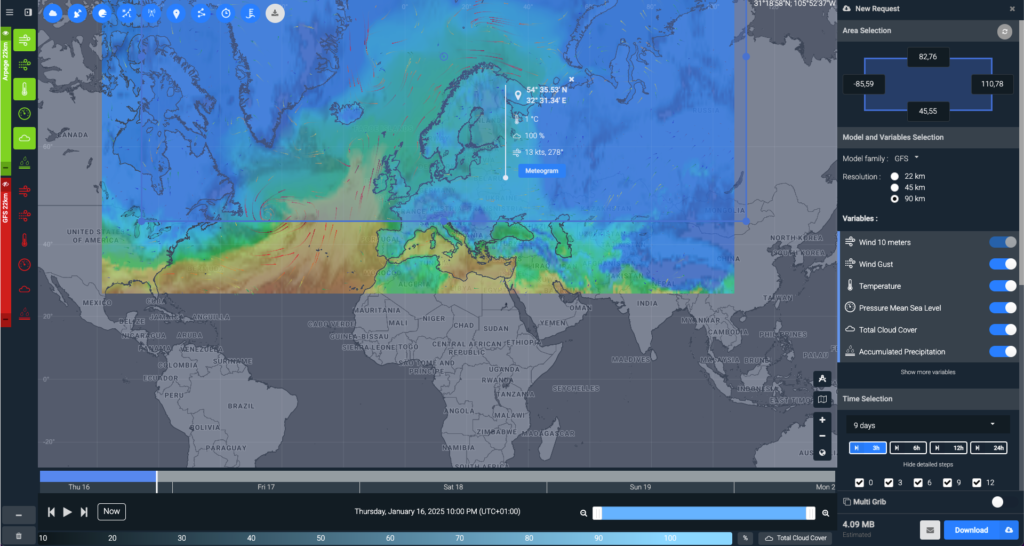The height and width of the screenshot is (546, 1024).
Task: Open the satellite dish tool
Action: 78,13
